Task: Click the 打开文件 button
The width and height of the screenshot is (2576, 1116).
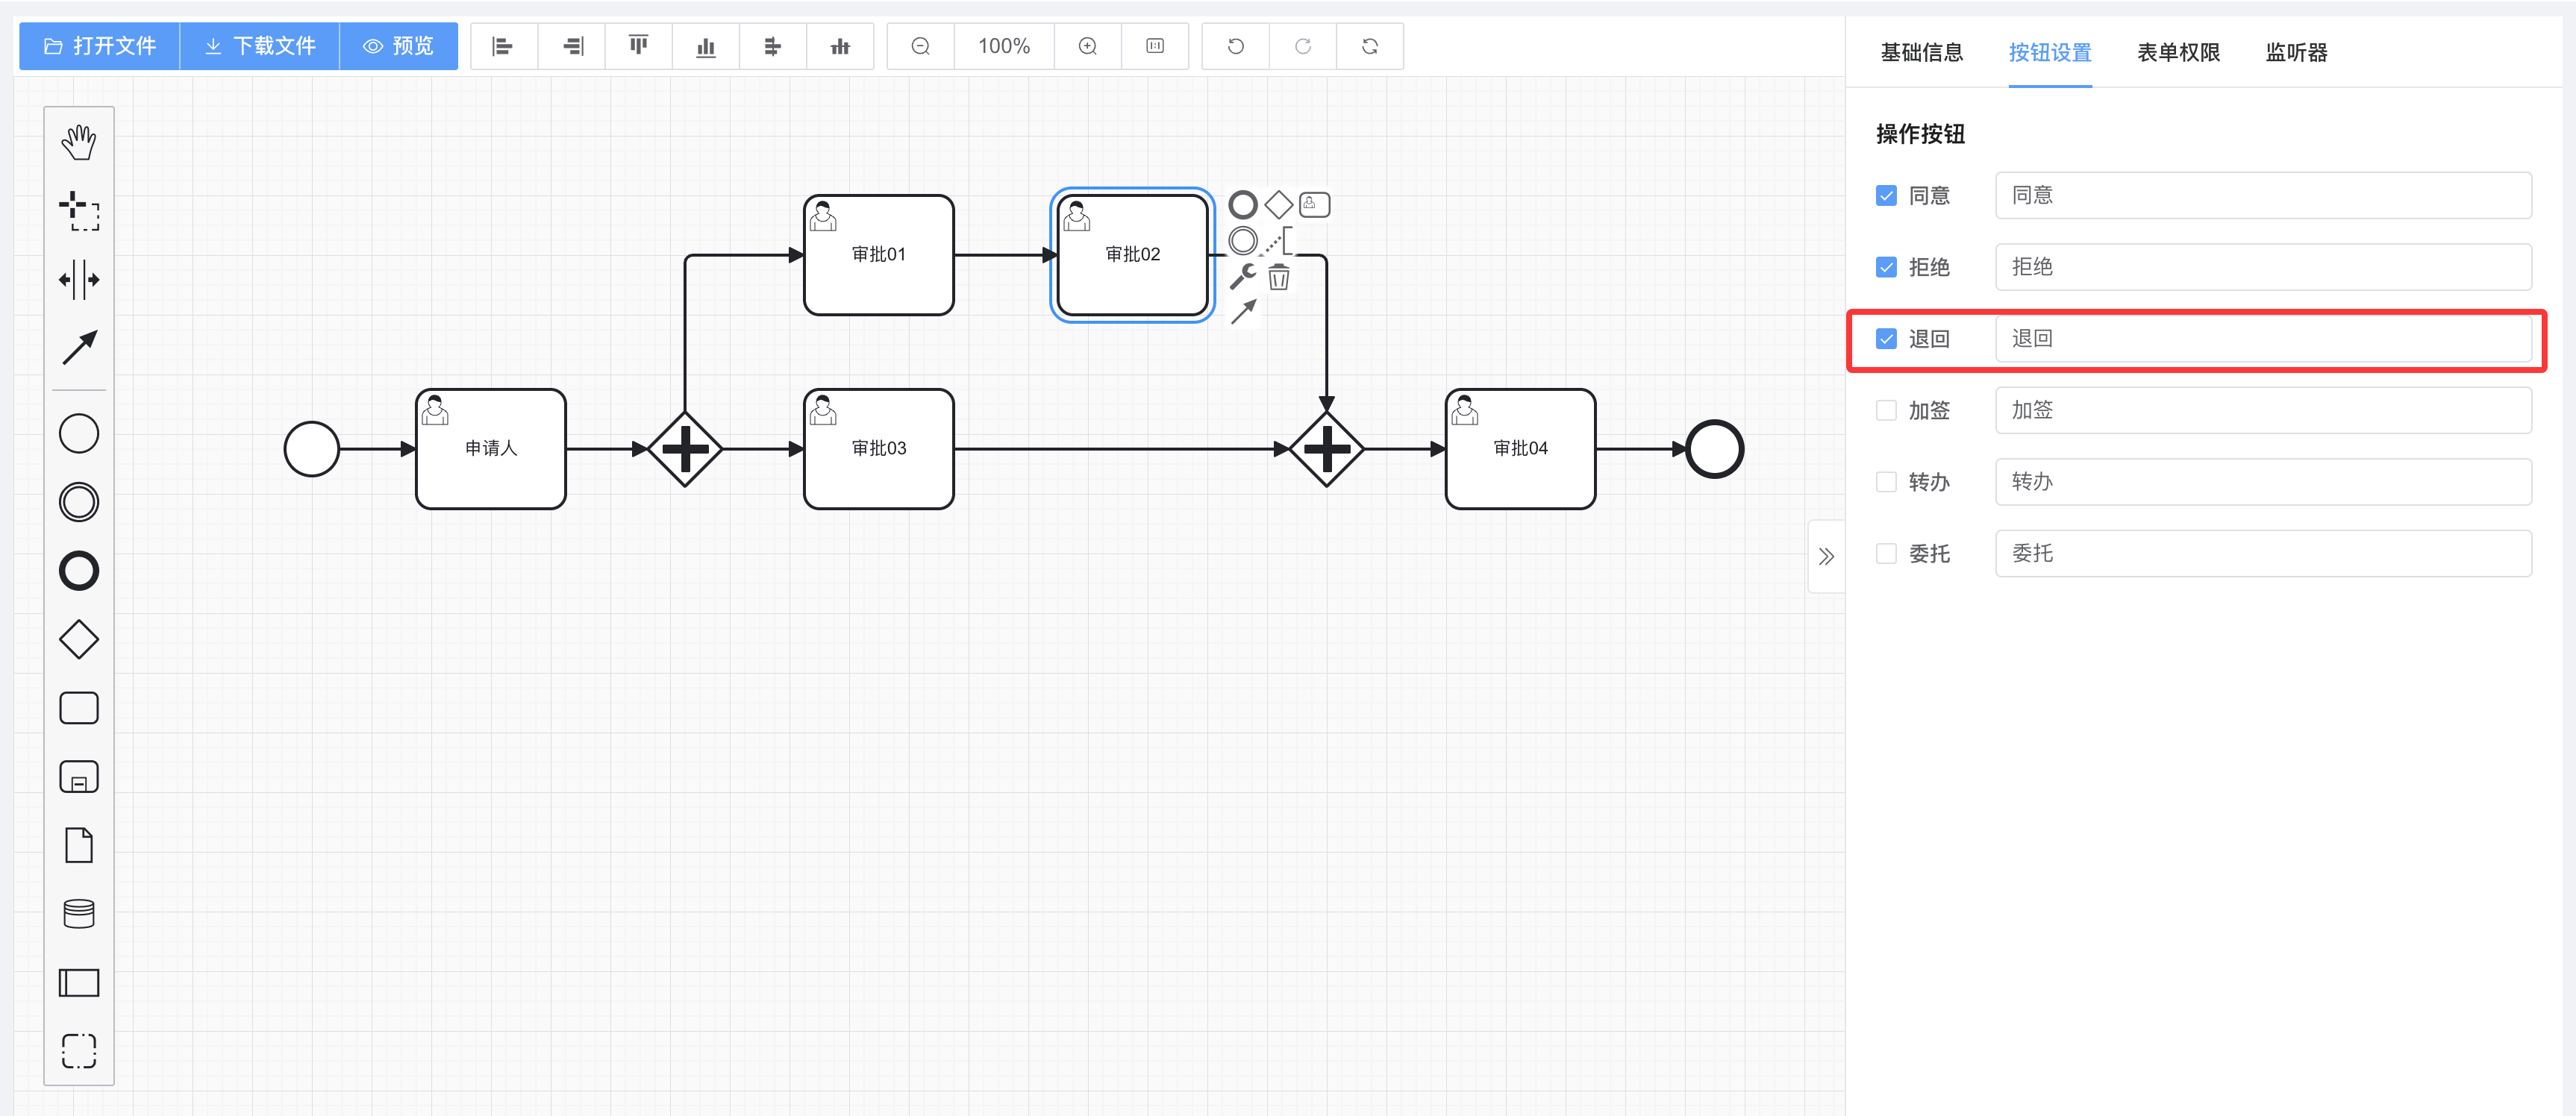Action: 100,46
